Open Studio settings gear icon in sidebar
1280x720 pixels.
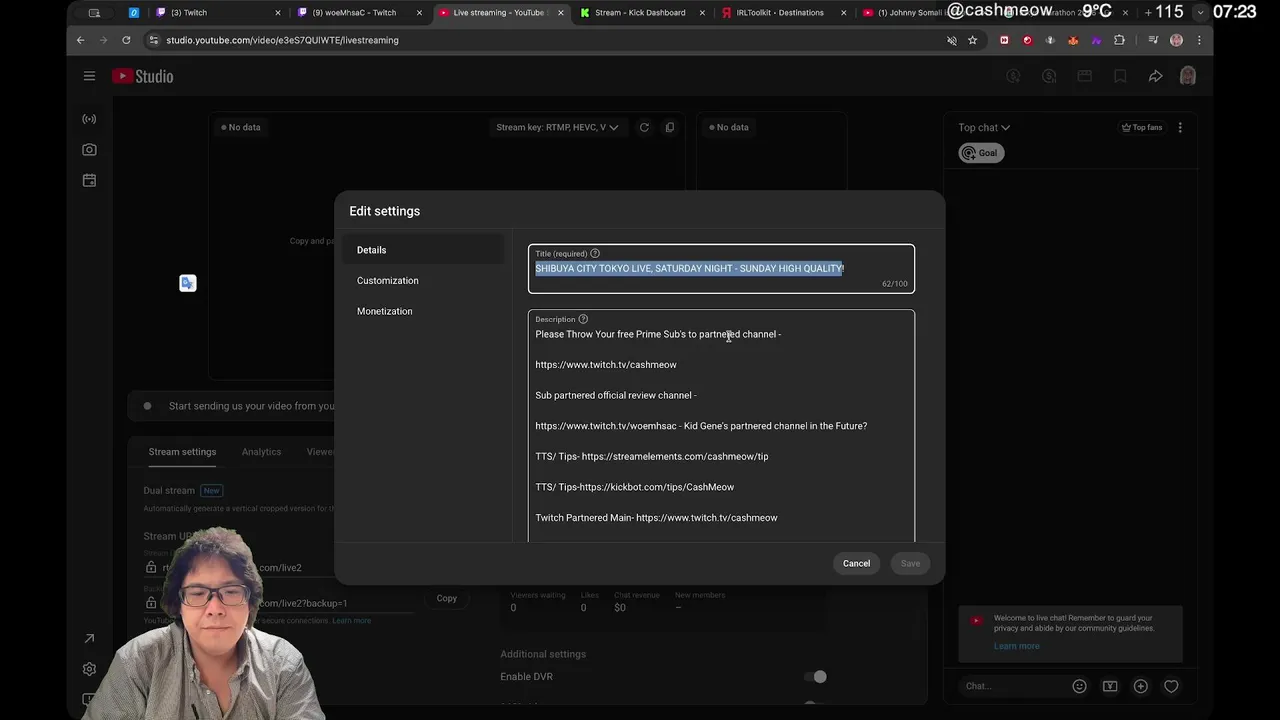pos(89,669)
